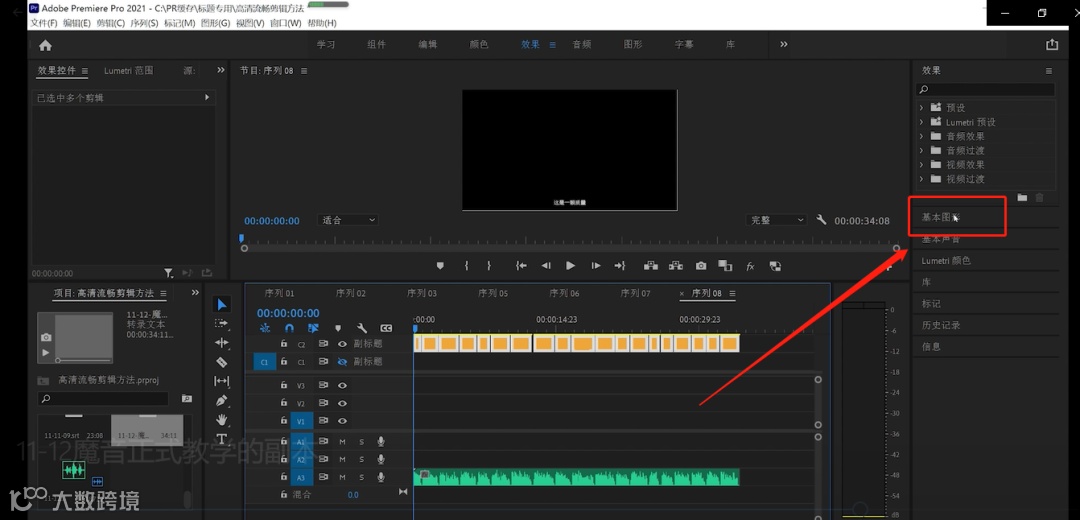The width and height of the screenshot is (1080, 520).
Task: Select the Hand tool
Action: 221,419
